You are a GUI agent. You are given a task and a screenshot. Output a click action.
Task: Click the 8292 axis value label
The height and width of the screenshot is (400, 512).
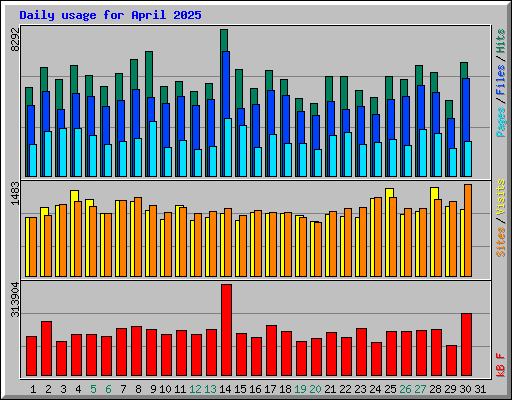15,40
